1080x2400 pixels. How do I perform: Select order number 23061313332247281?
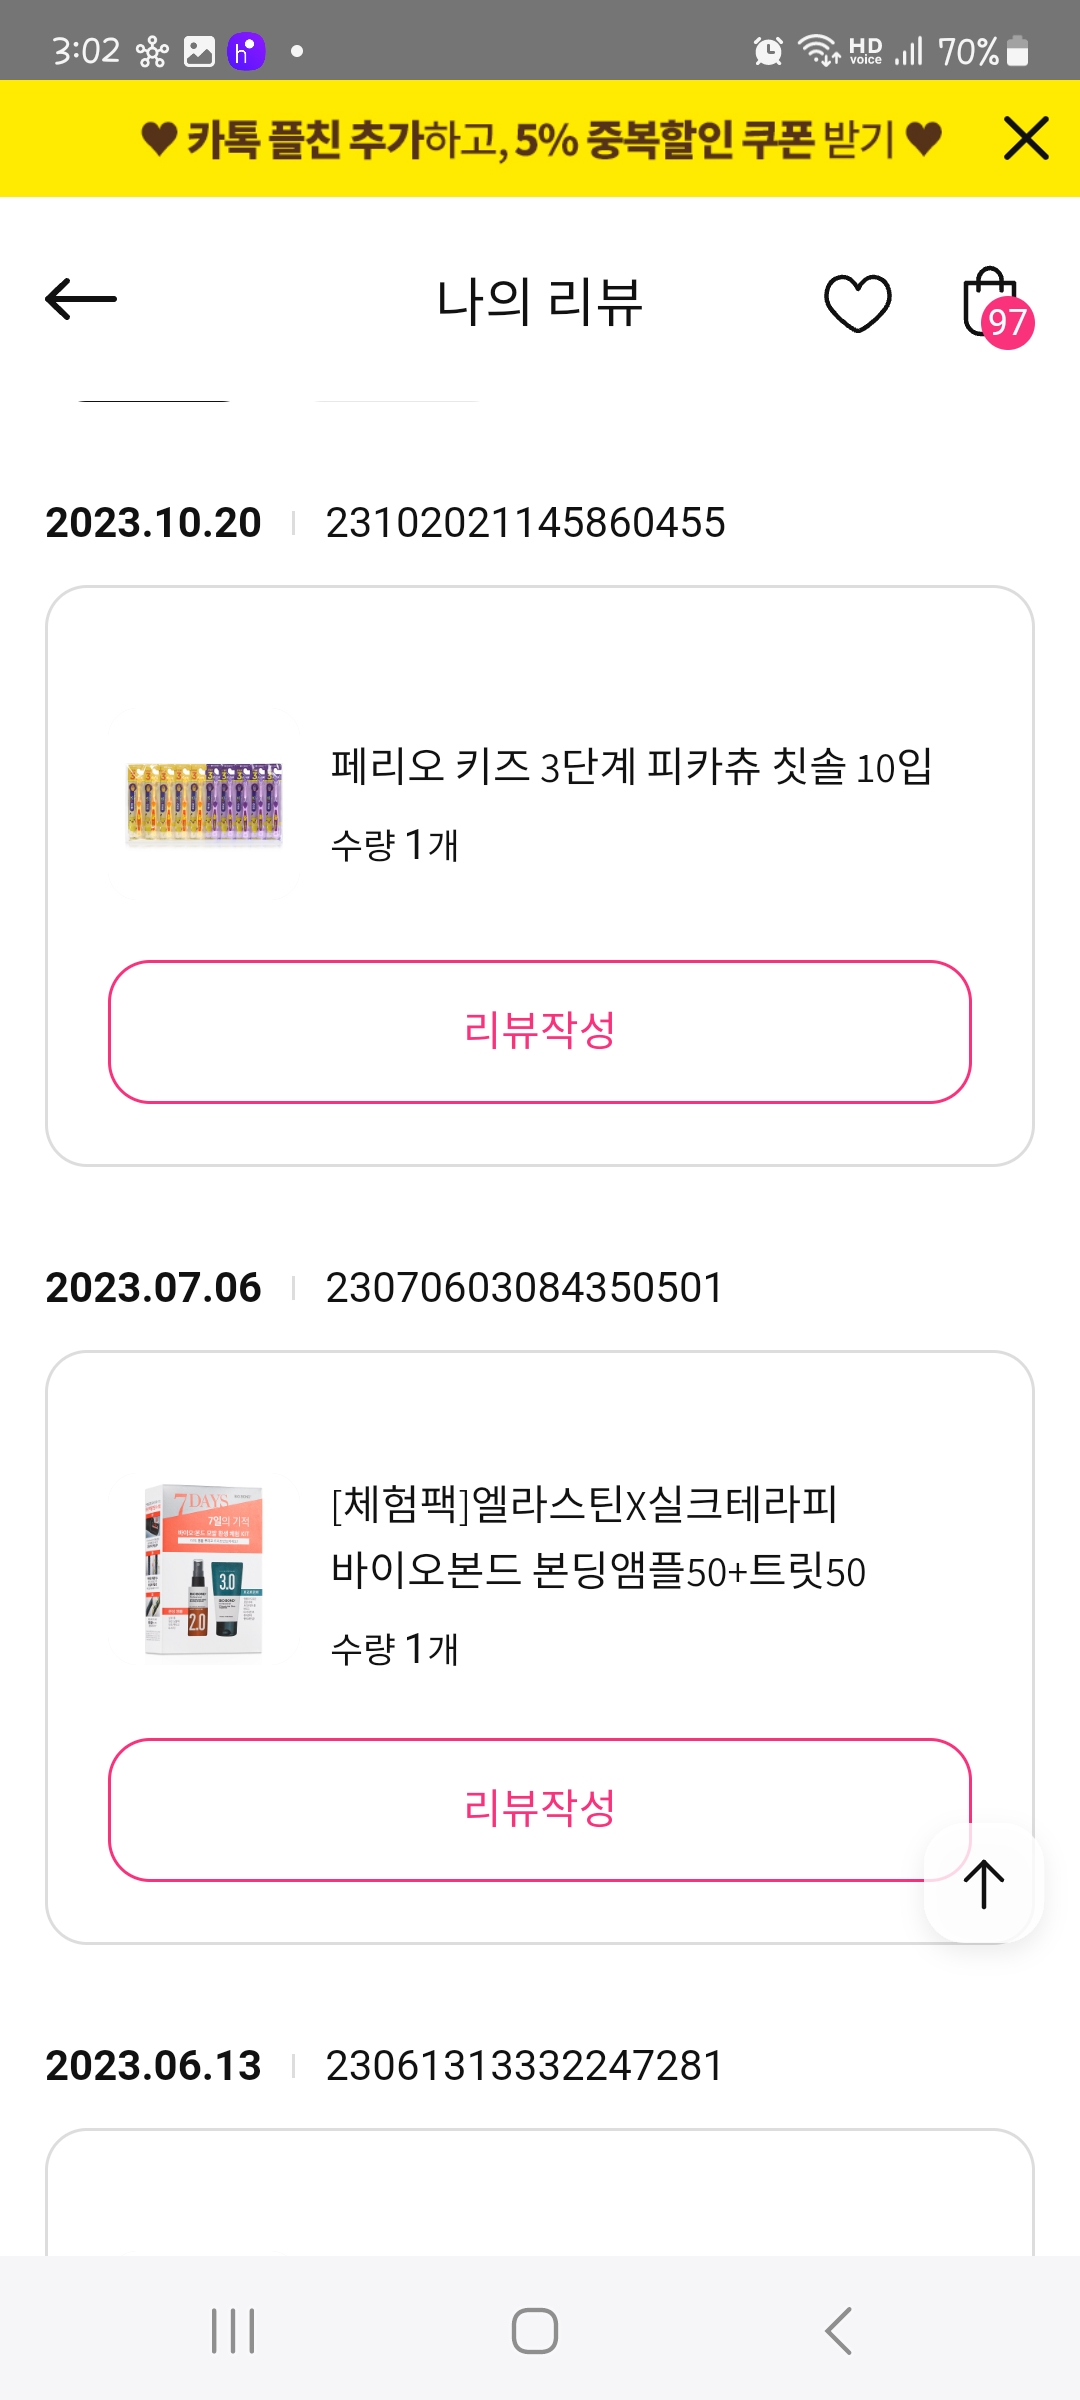[x=524, y=2066]
